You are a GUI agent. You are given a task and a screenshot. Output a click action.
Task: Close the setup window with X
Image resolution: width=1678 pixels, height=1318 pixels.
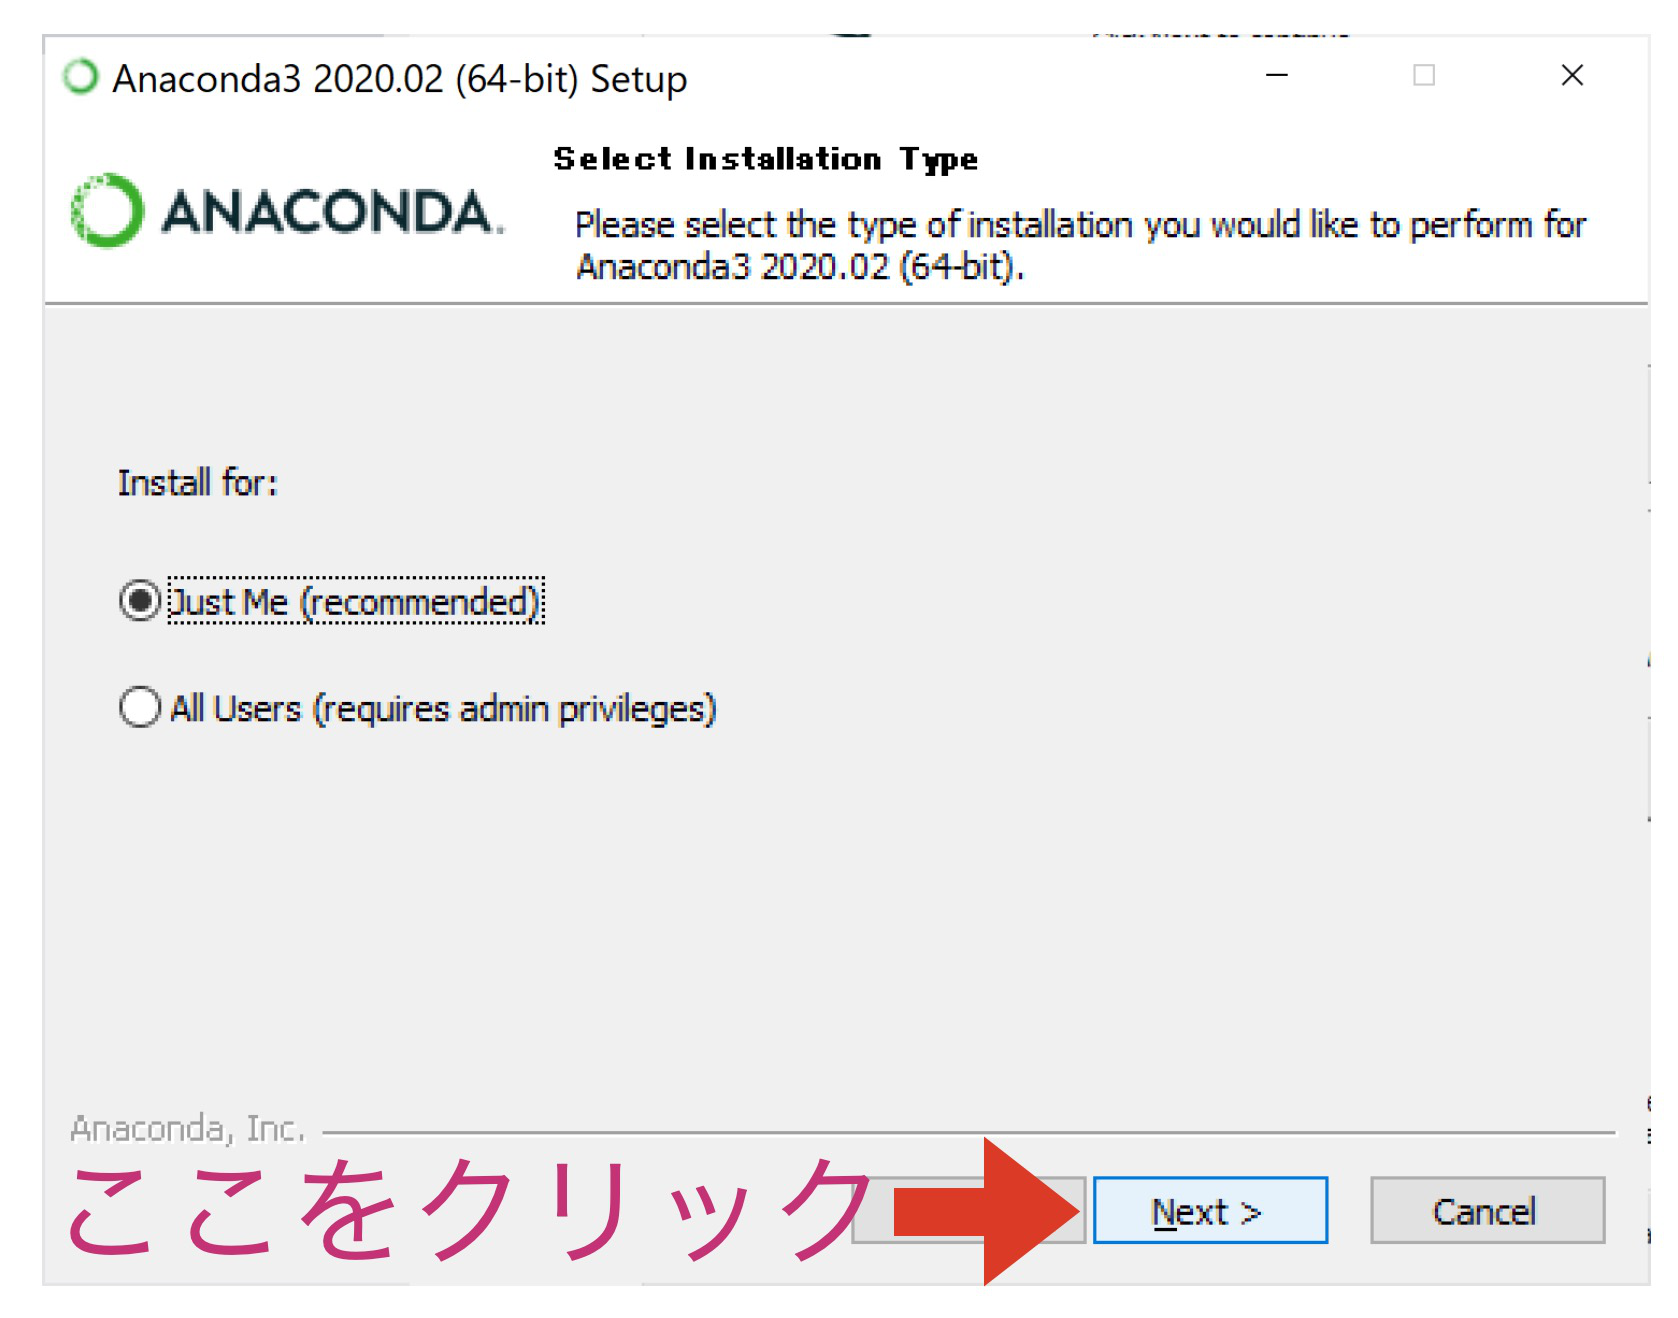1572,76
